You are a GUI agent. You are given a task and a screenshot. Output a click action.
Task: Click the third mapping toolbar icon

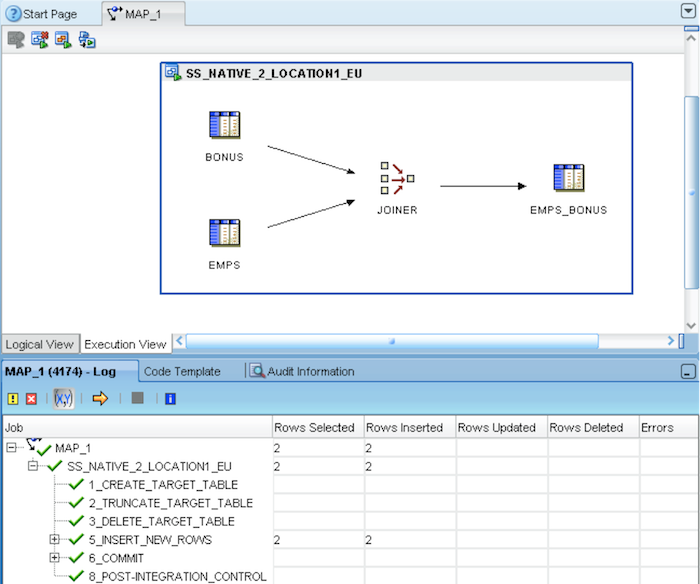(63, 40)
